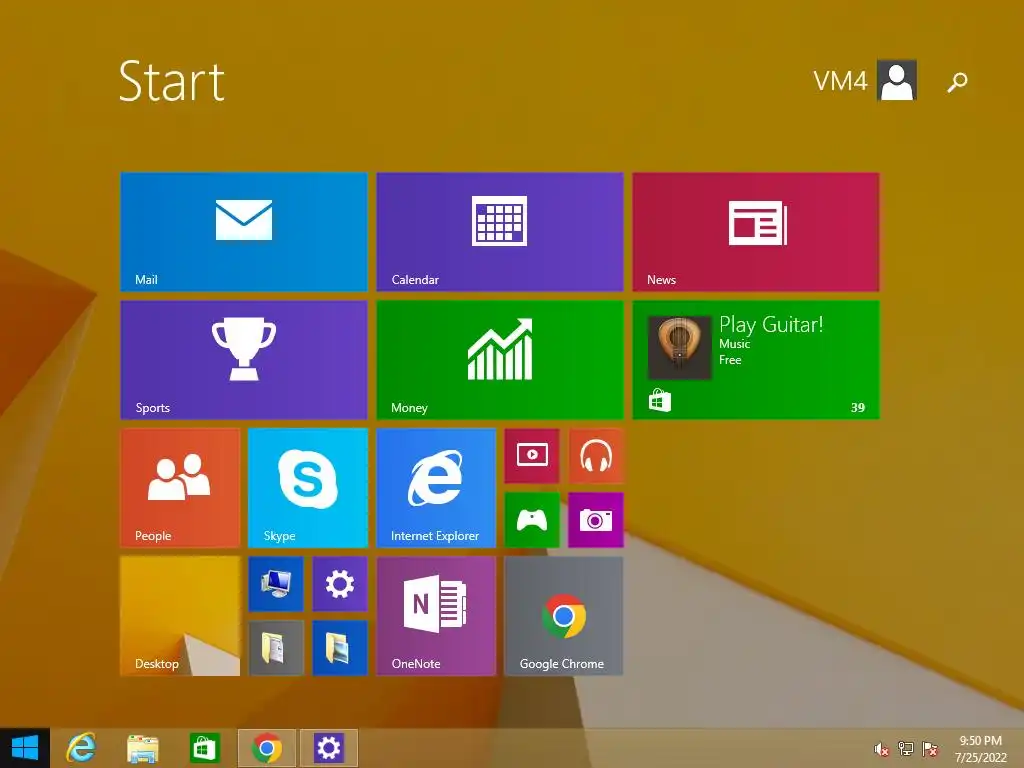Screen dimensions: 1024x768
Task: Switch to Google Chrome in the taskbar
Action: click(266, 748)
